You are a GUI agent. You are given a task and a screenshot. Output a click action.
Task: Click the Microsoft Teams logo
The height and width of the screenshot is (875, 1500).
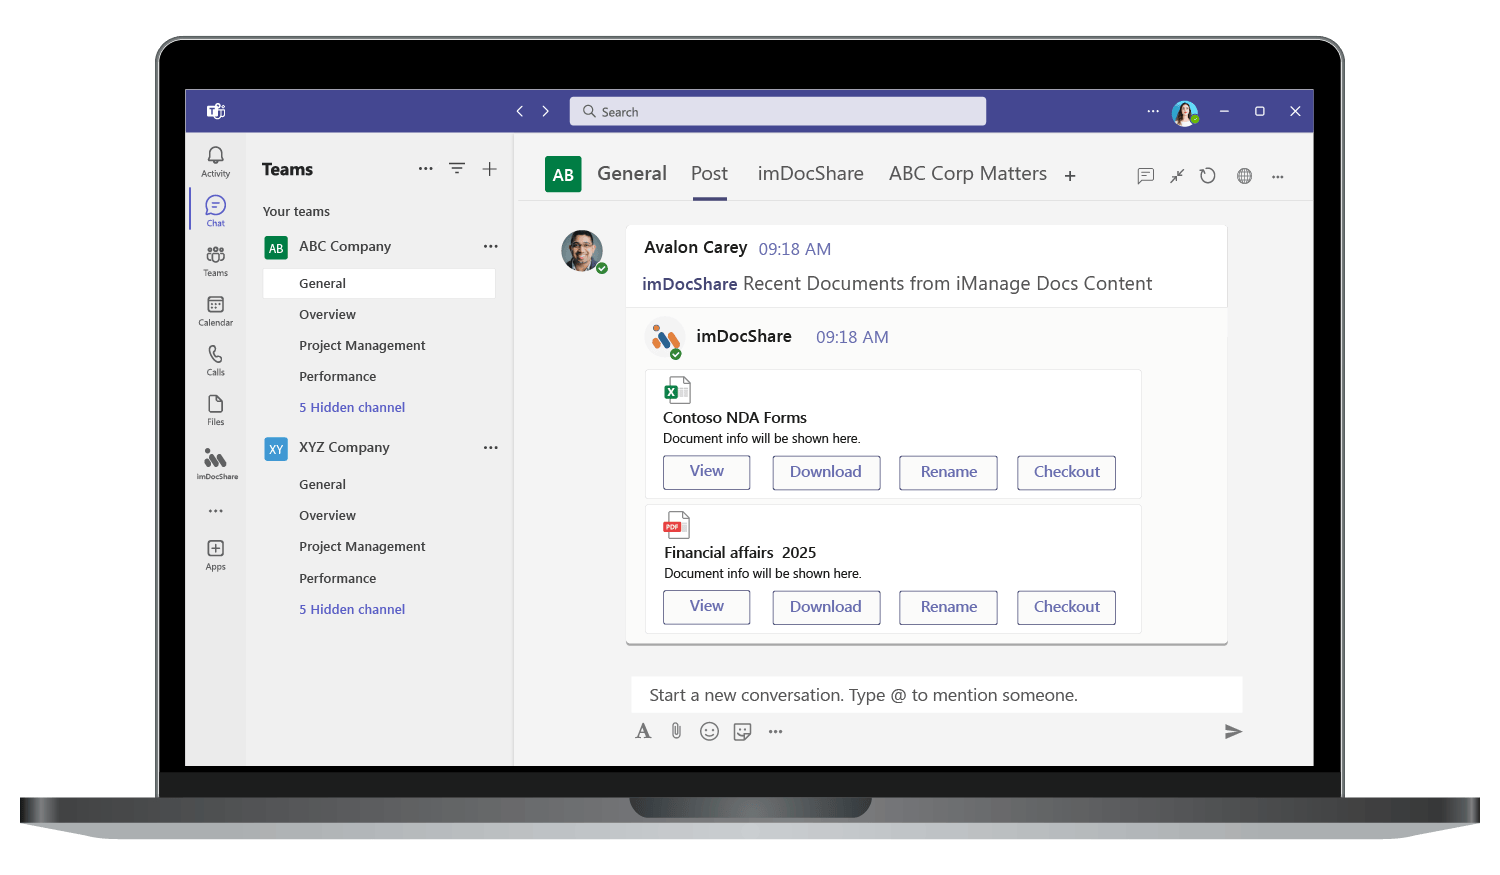coord(216,111)
